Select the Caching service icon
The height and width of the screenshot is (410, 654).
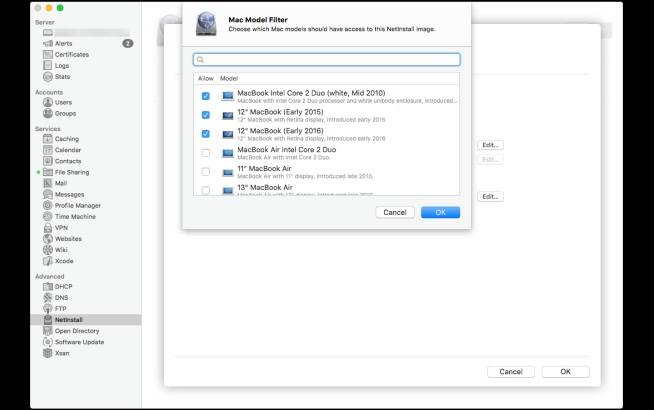tap(48, 139)
